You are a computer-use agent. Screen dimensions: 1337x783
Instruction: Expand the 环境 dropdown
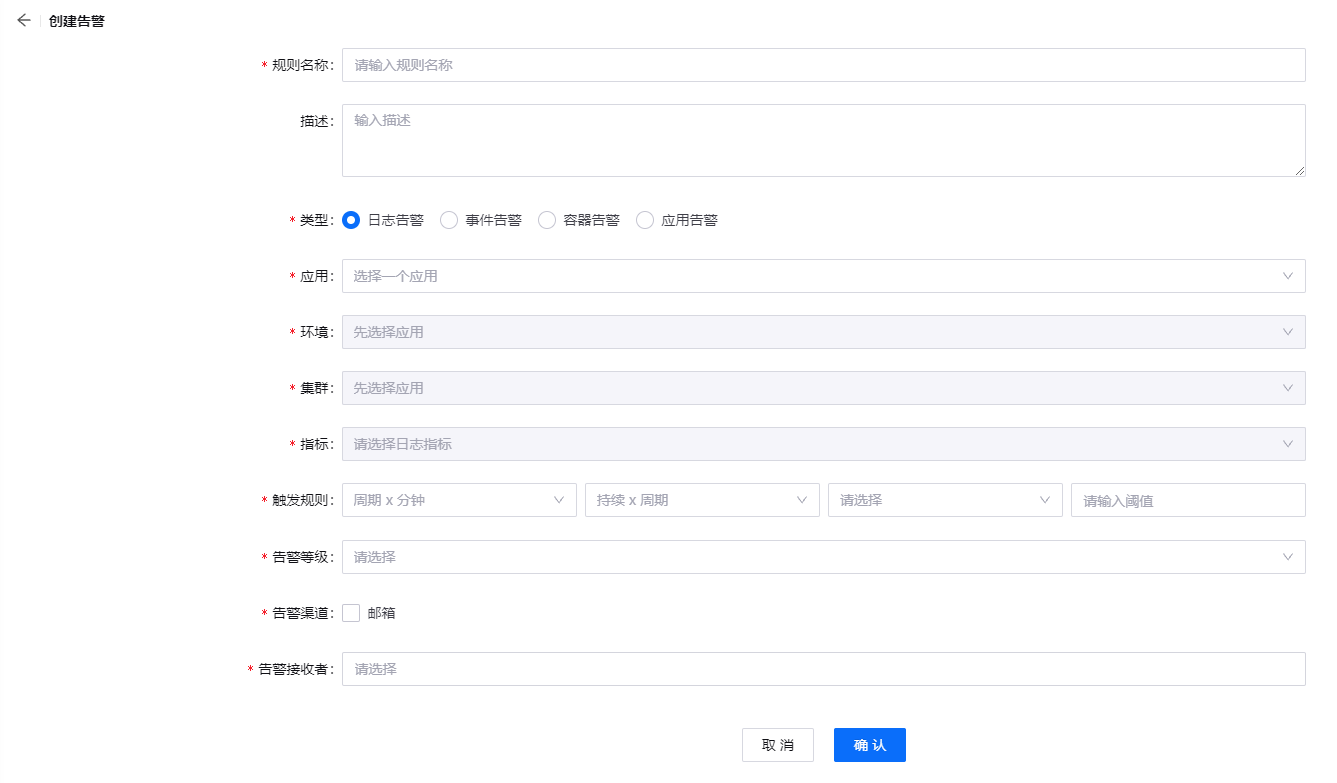[823, 332]
